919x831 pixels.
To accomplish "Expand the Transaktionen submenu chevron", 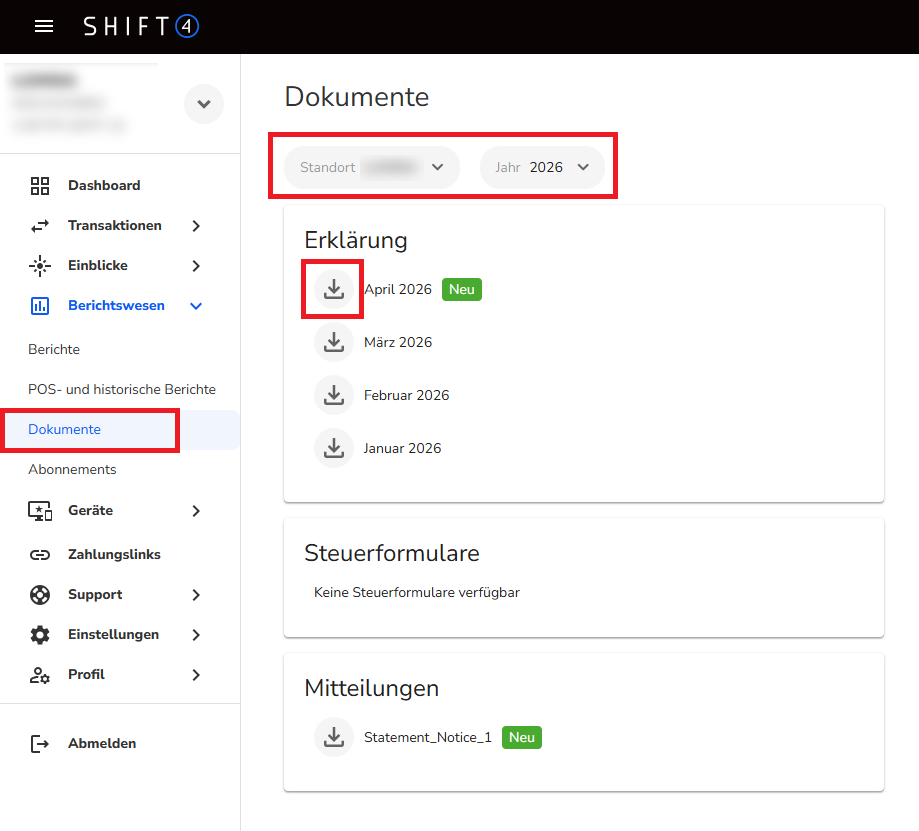I will coord(196,226).
